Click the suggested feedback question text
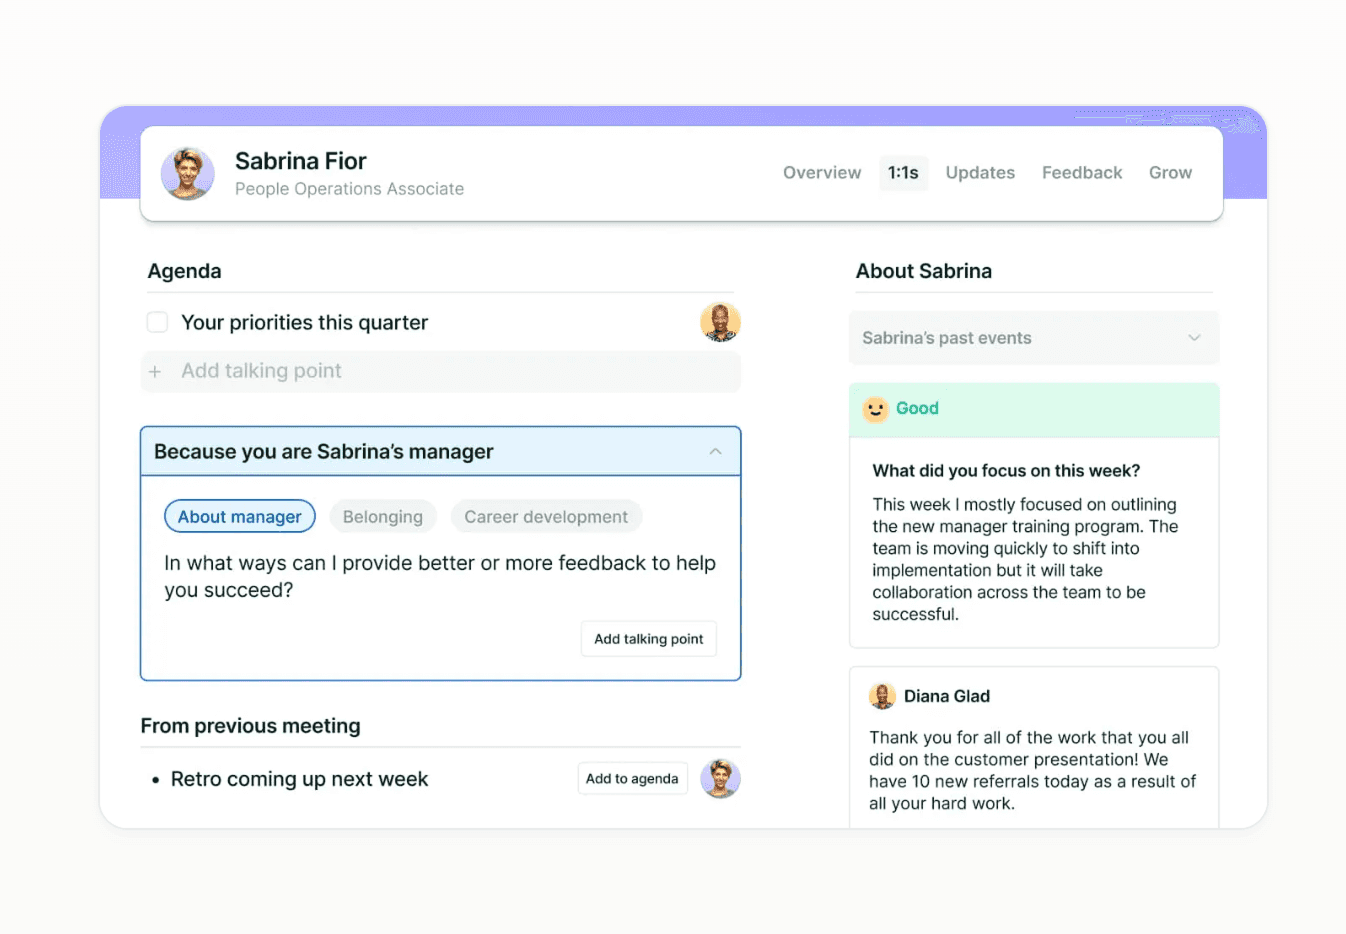 [440, 577]
